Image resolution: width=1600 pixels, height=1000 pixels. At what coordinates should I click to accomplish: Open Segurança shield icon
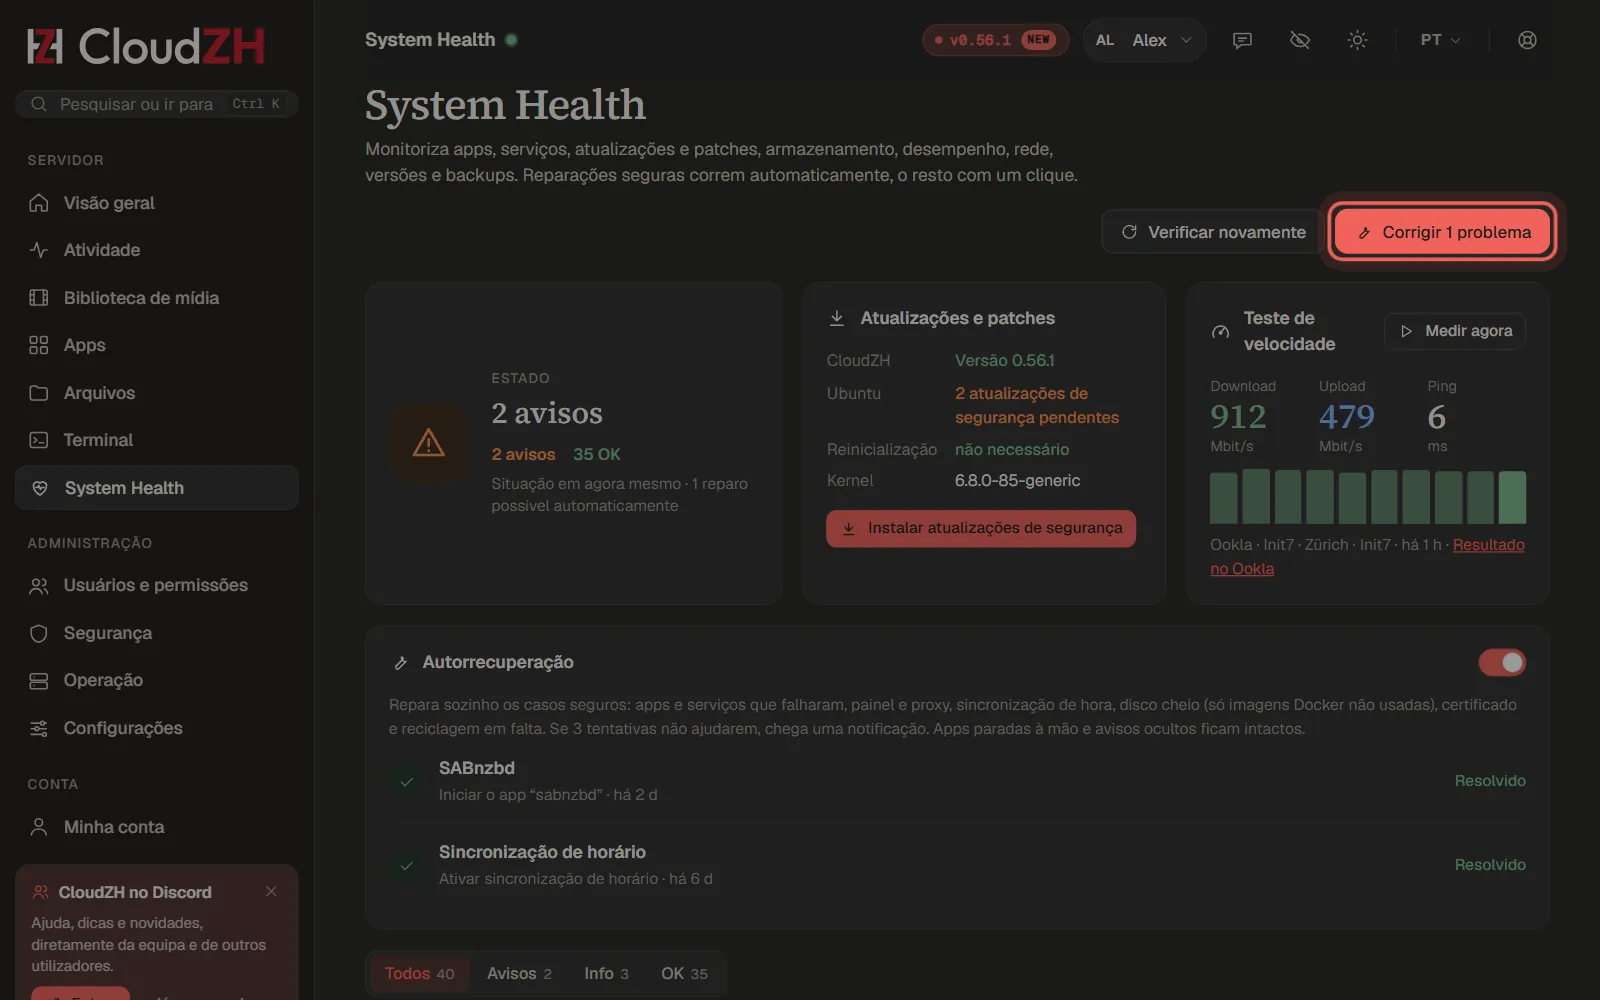coord(39,633)
